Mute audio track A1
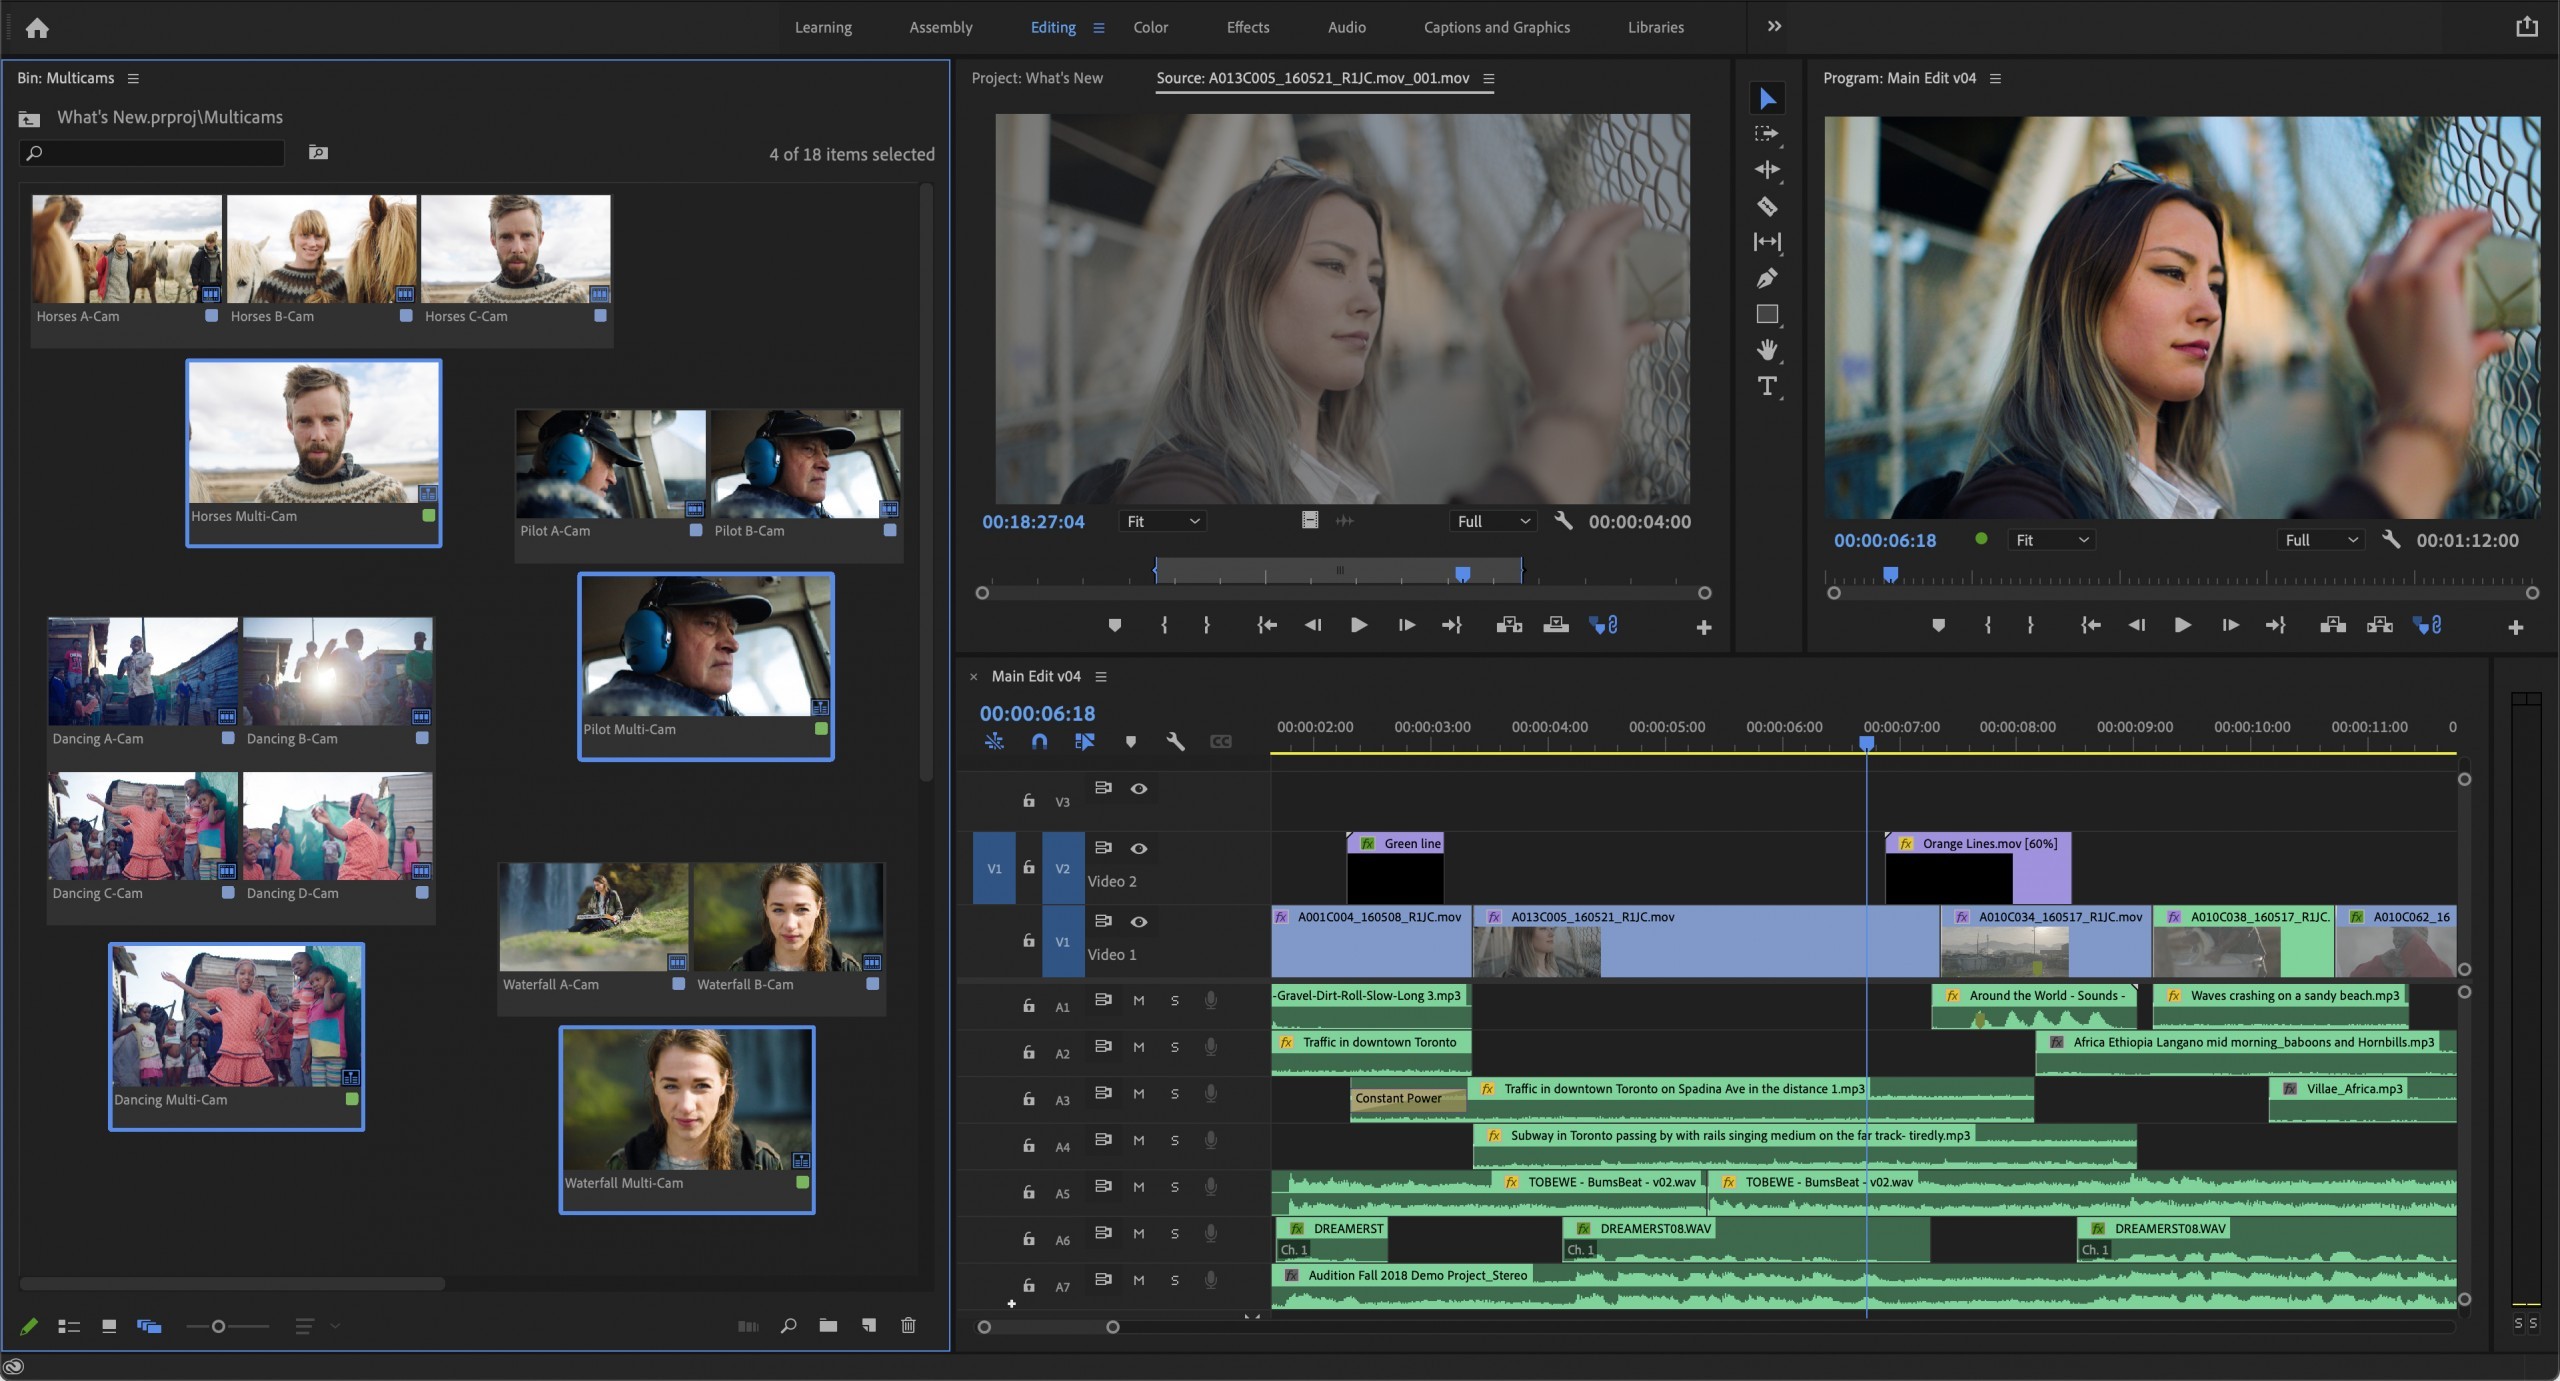2560x1381 pixels. pyautogui.click(x=1139, y=1000)
